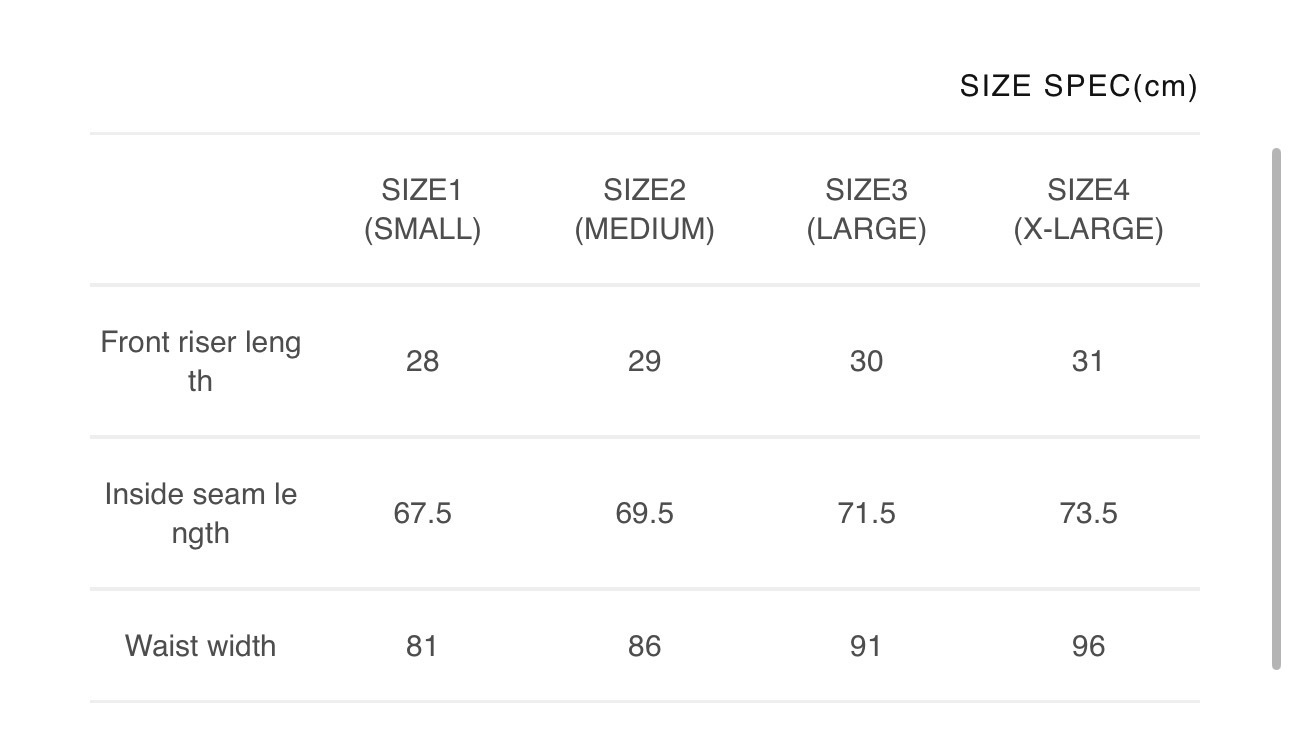The width and height of the screenshot is (1290, 733).
Task: Select waist width value 96
Action: click(x=1088, y=646)
